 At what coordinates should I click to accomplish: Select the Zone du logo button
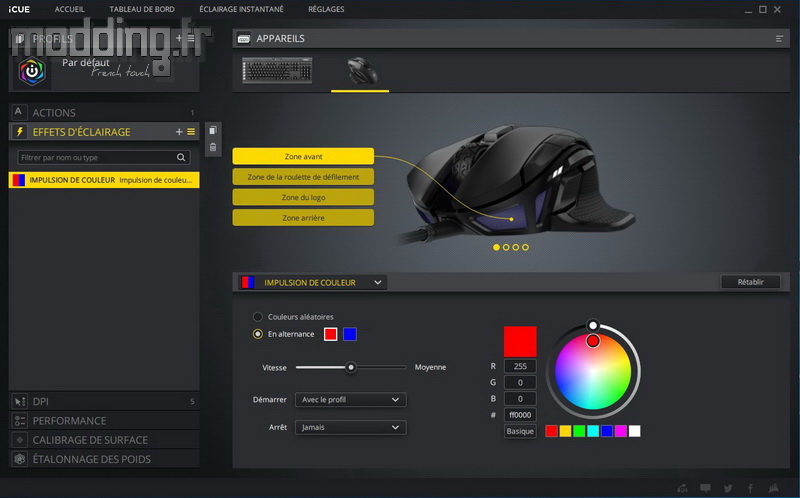tap(303, 197)
